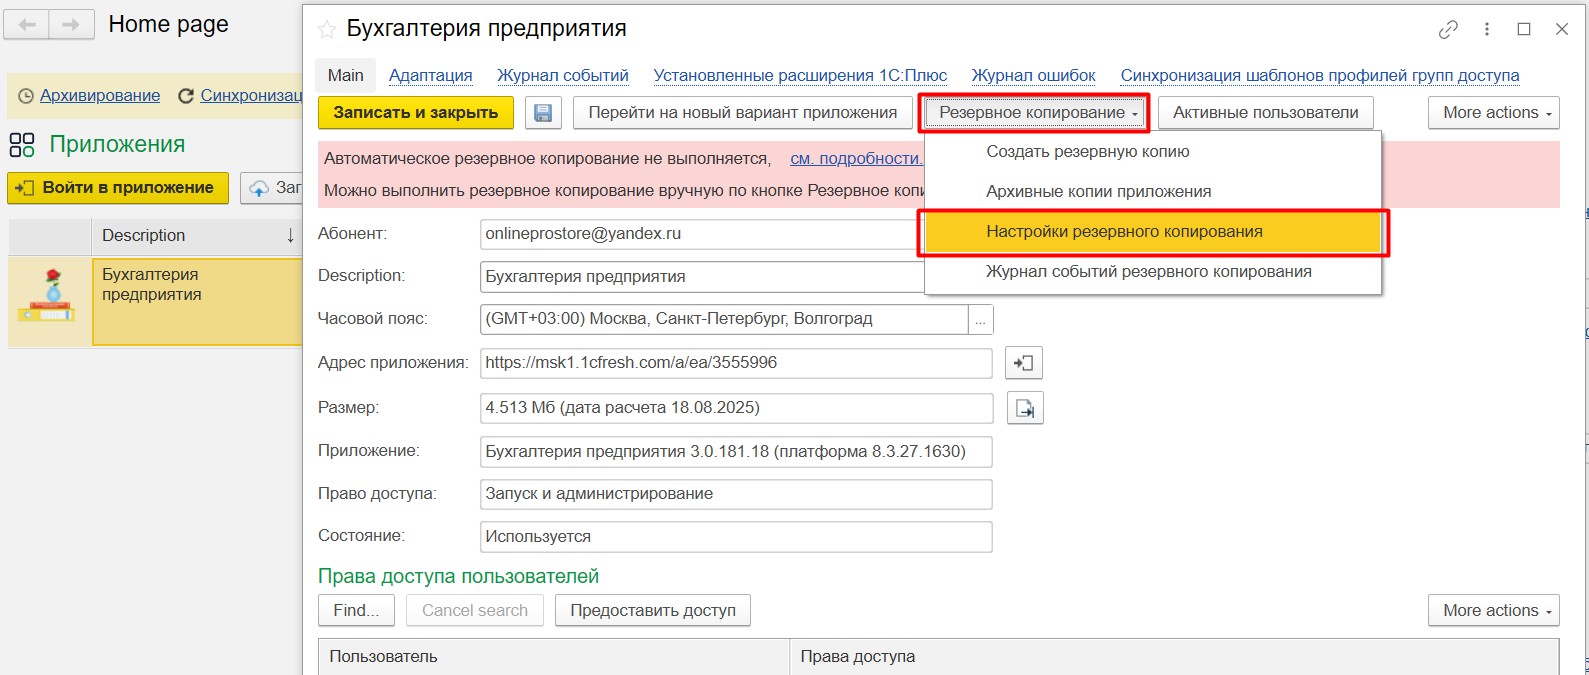Click into the Description input field

click(x=700, y=277)
